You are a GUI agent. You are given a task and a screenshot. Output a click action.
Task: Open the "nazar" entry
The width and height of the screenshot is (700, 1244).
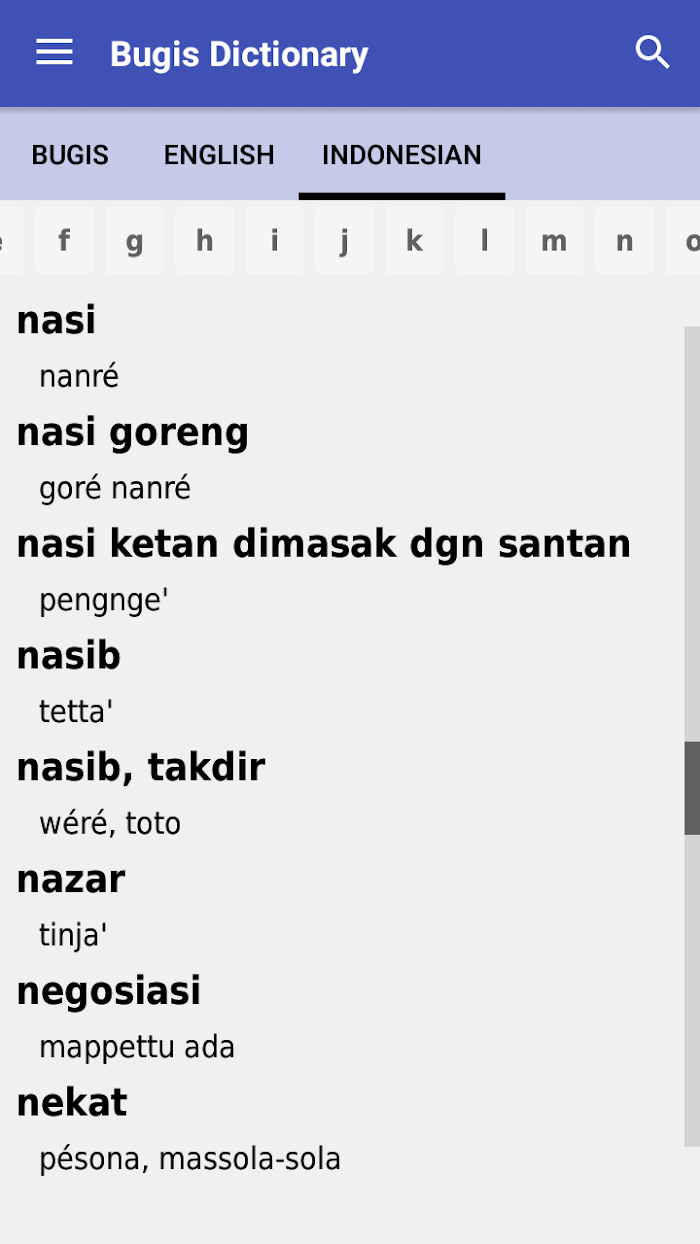click(71, 881)
